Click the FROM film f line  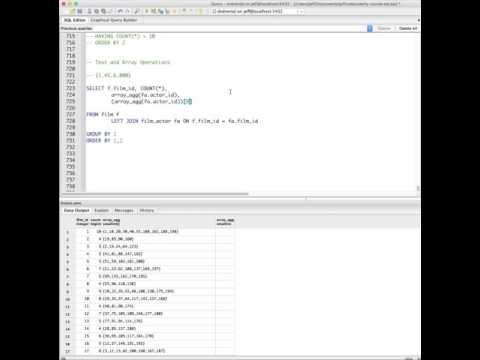[103, 114]
